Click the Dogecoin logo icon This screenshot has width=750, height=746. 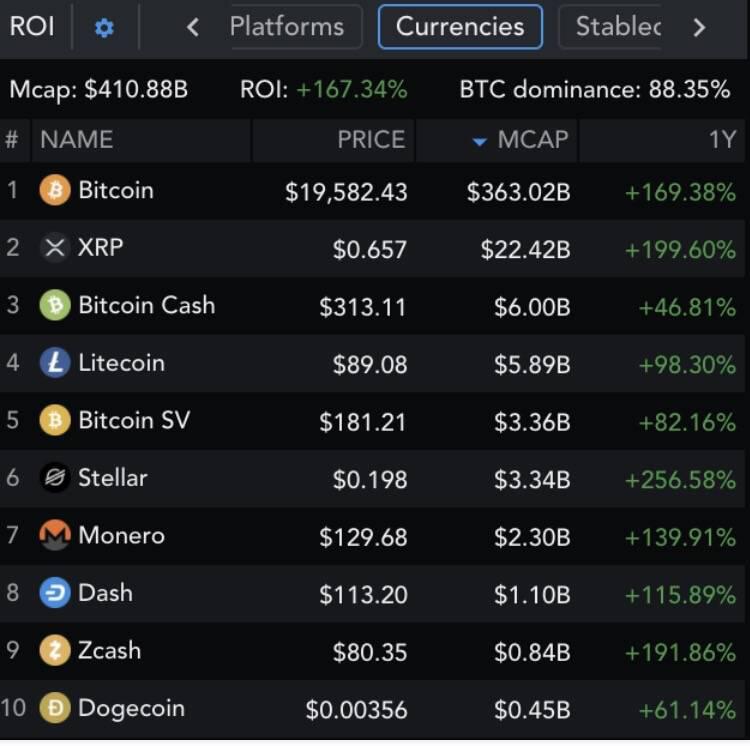55,709
